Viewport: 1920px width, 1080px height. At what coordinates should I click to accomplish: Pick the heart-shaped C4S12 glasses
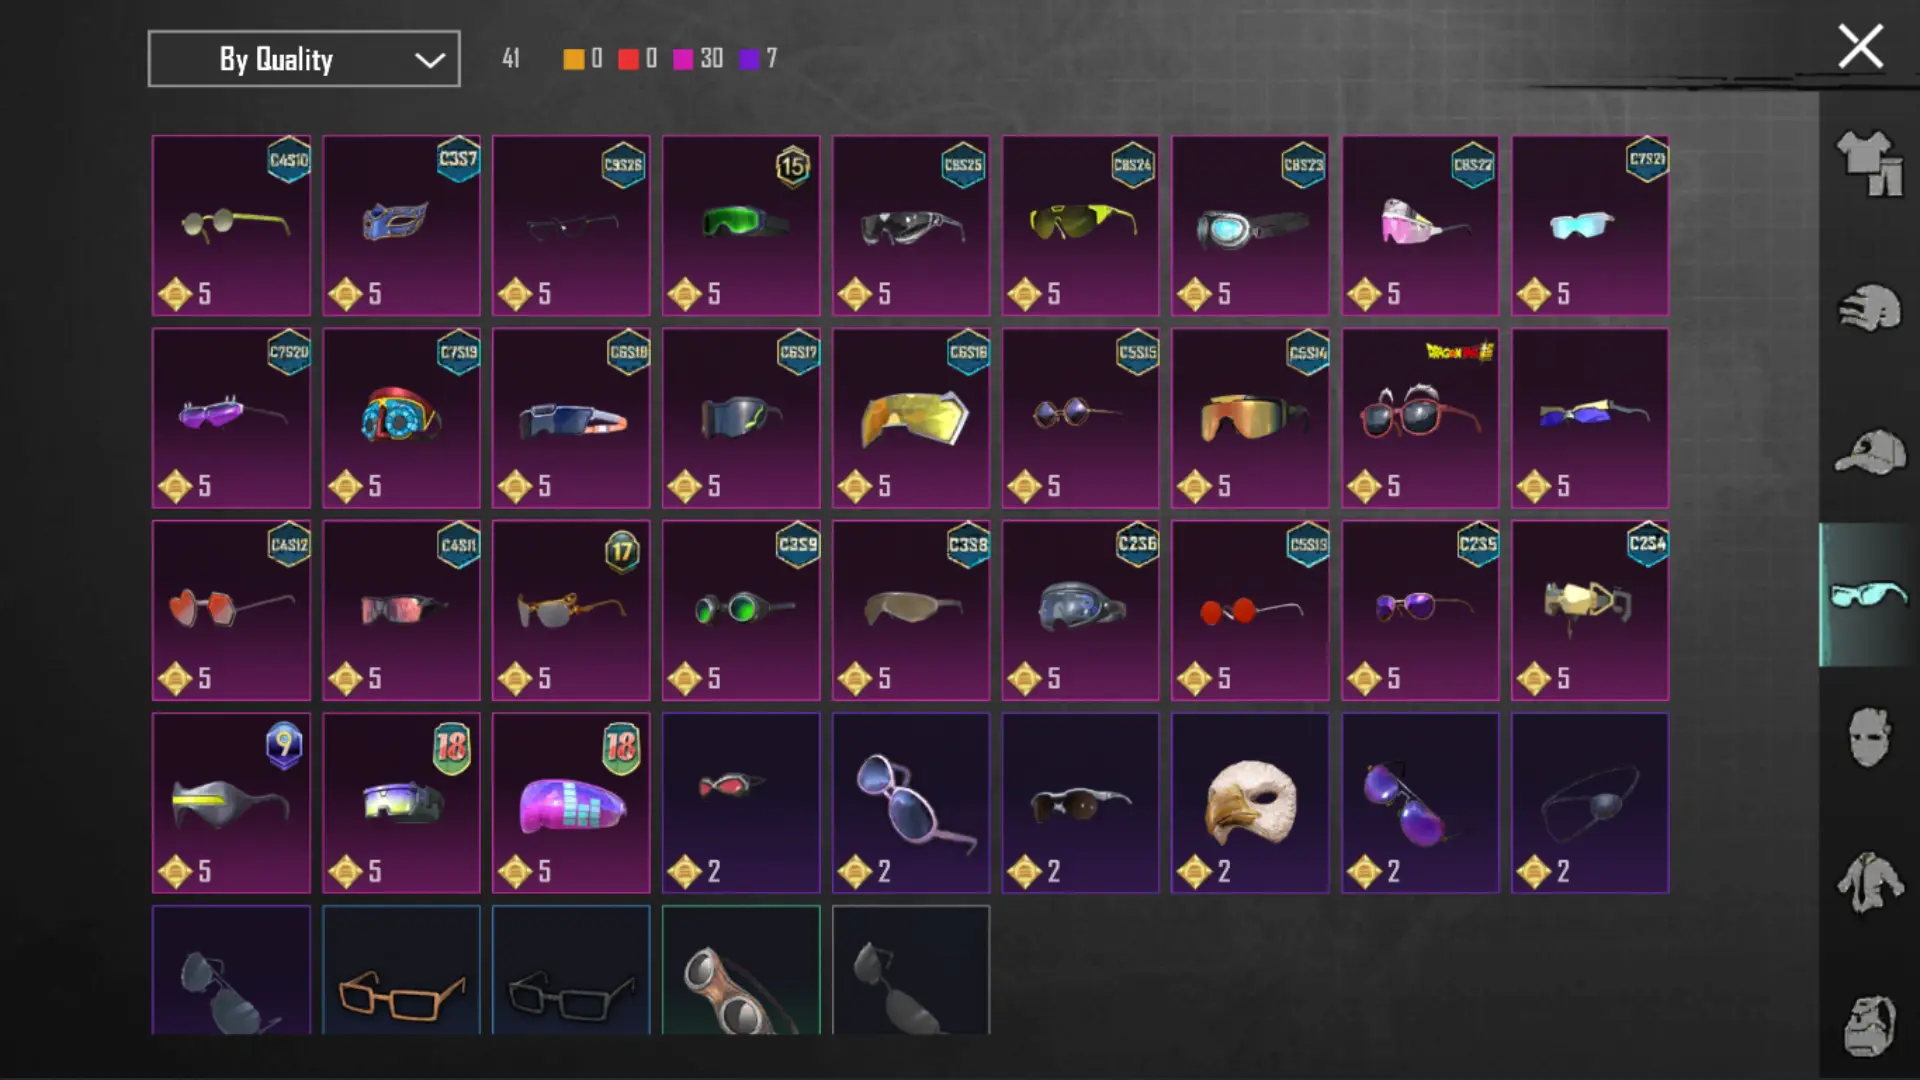(x=231, y=610)
